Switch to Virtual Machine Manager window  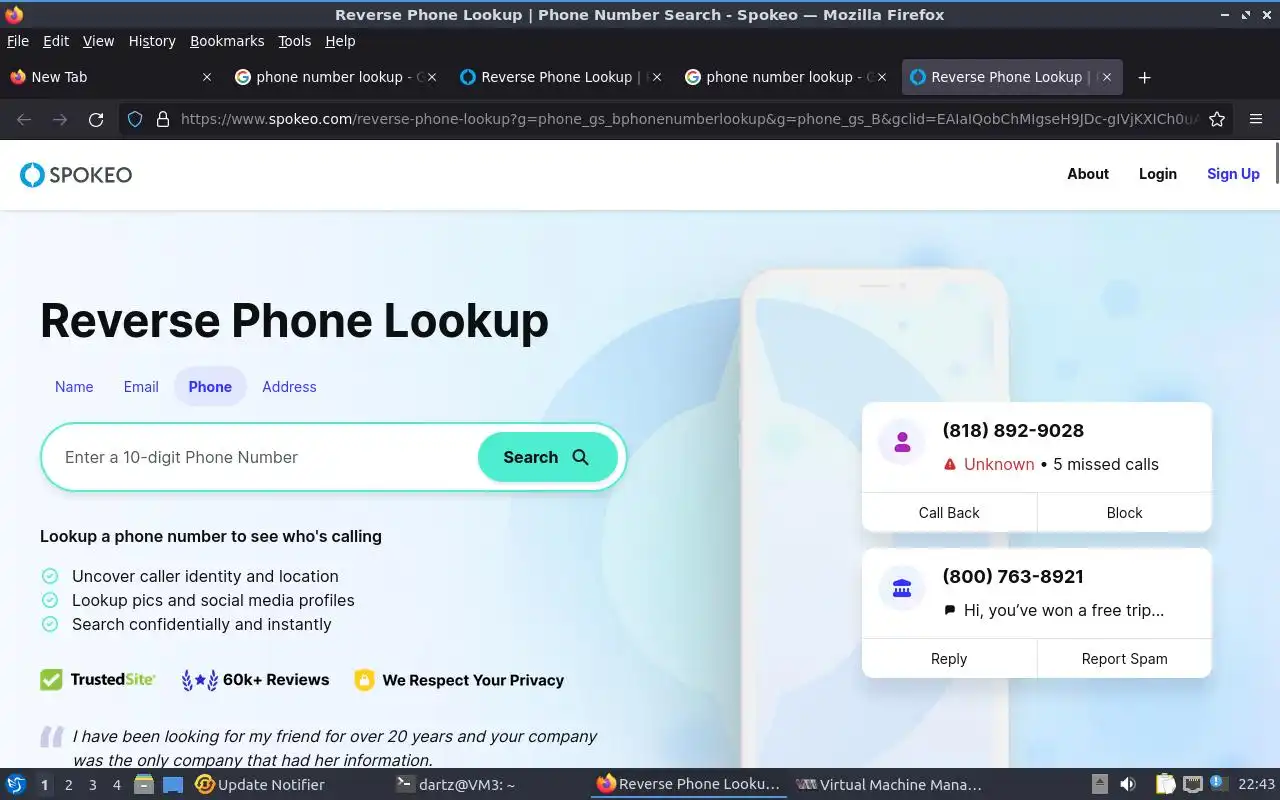coord(889,785)
